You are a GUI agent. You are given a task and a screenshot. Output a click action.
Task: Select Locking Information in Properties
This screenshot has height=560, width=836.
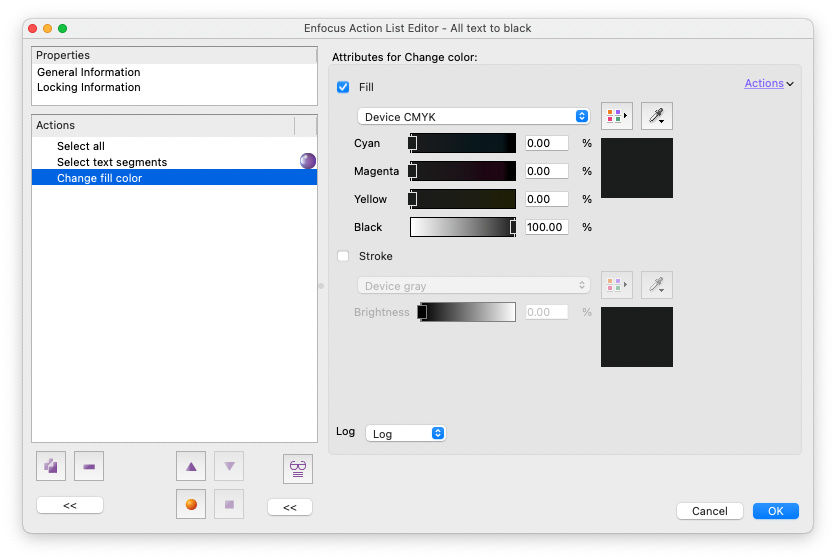89,87
